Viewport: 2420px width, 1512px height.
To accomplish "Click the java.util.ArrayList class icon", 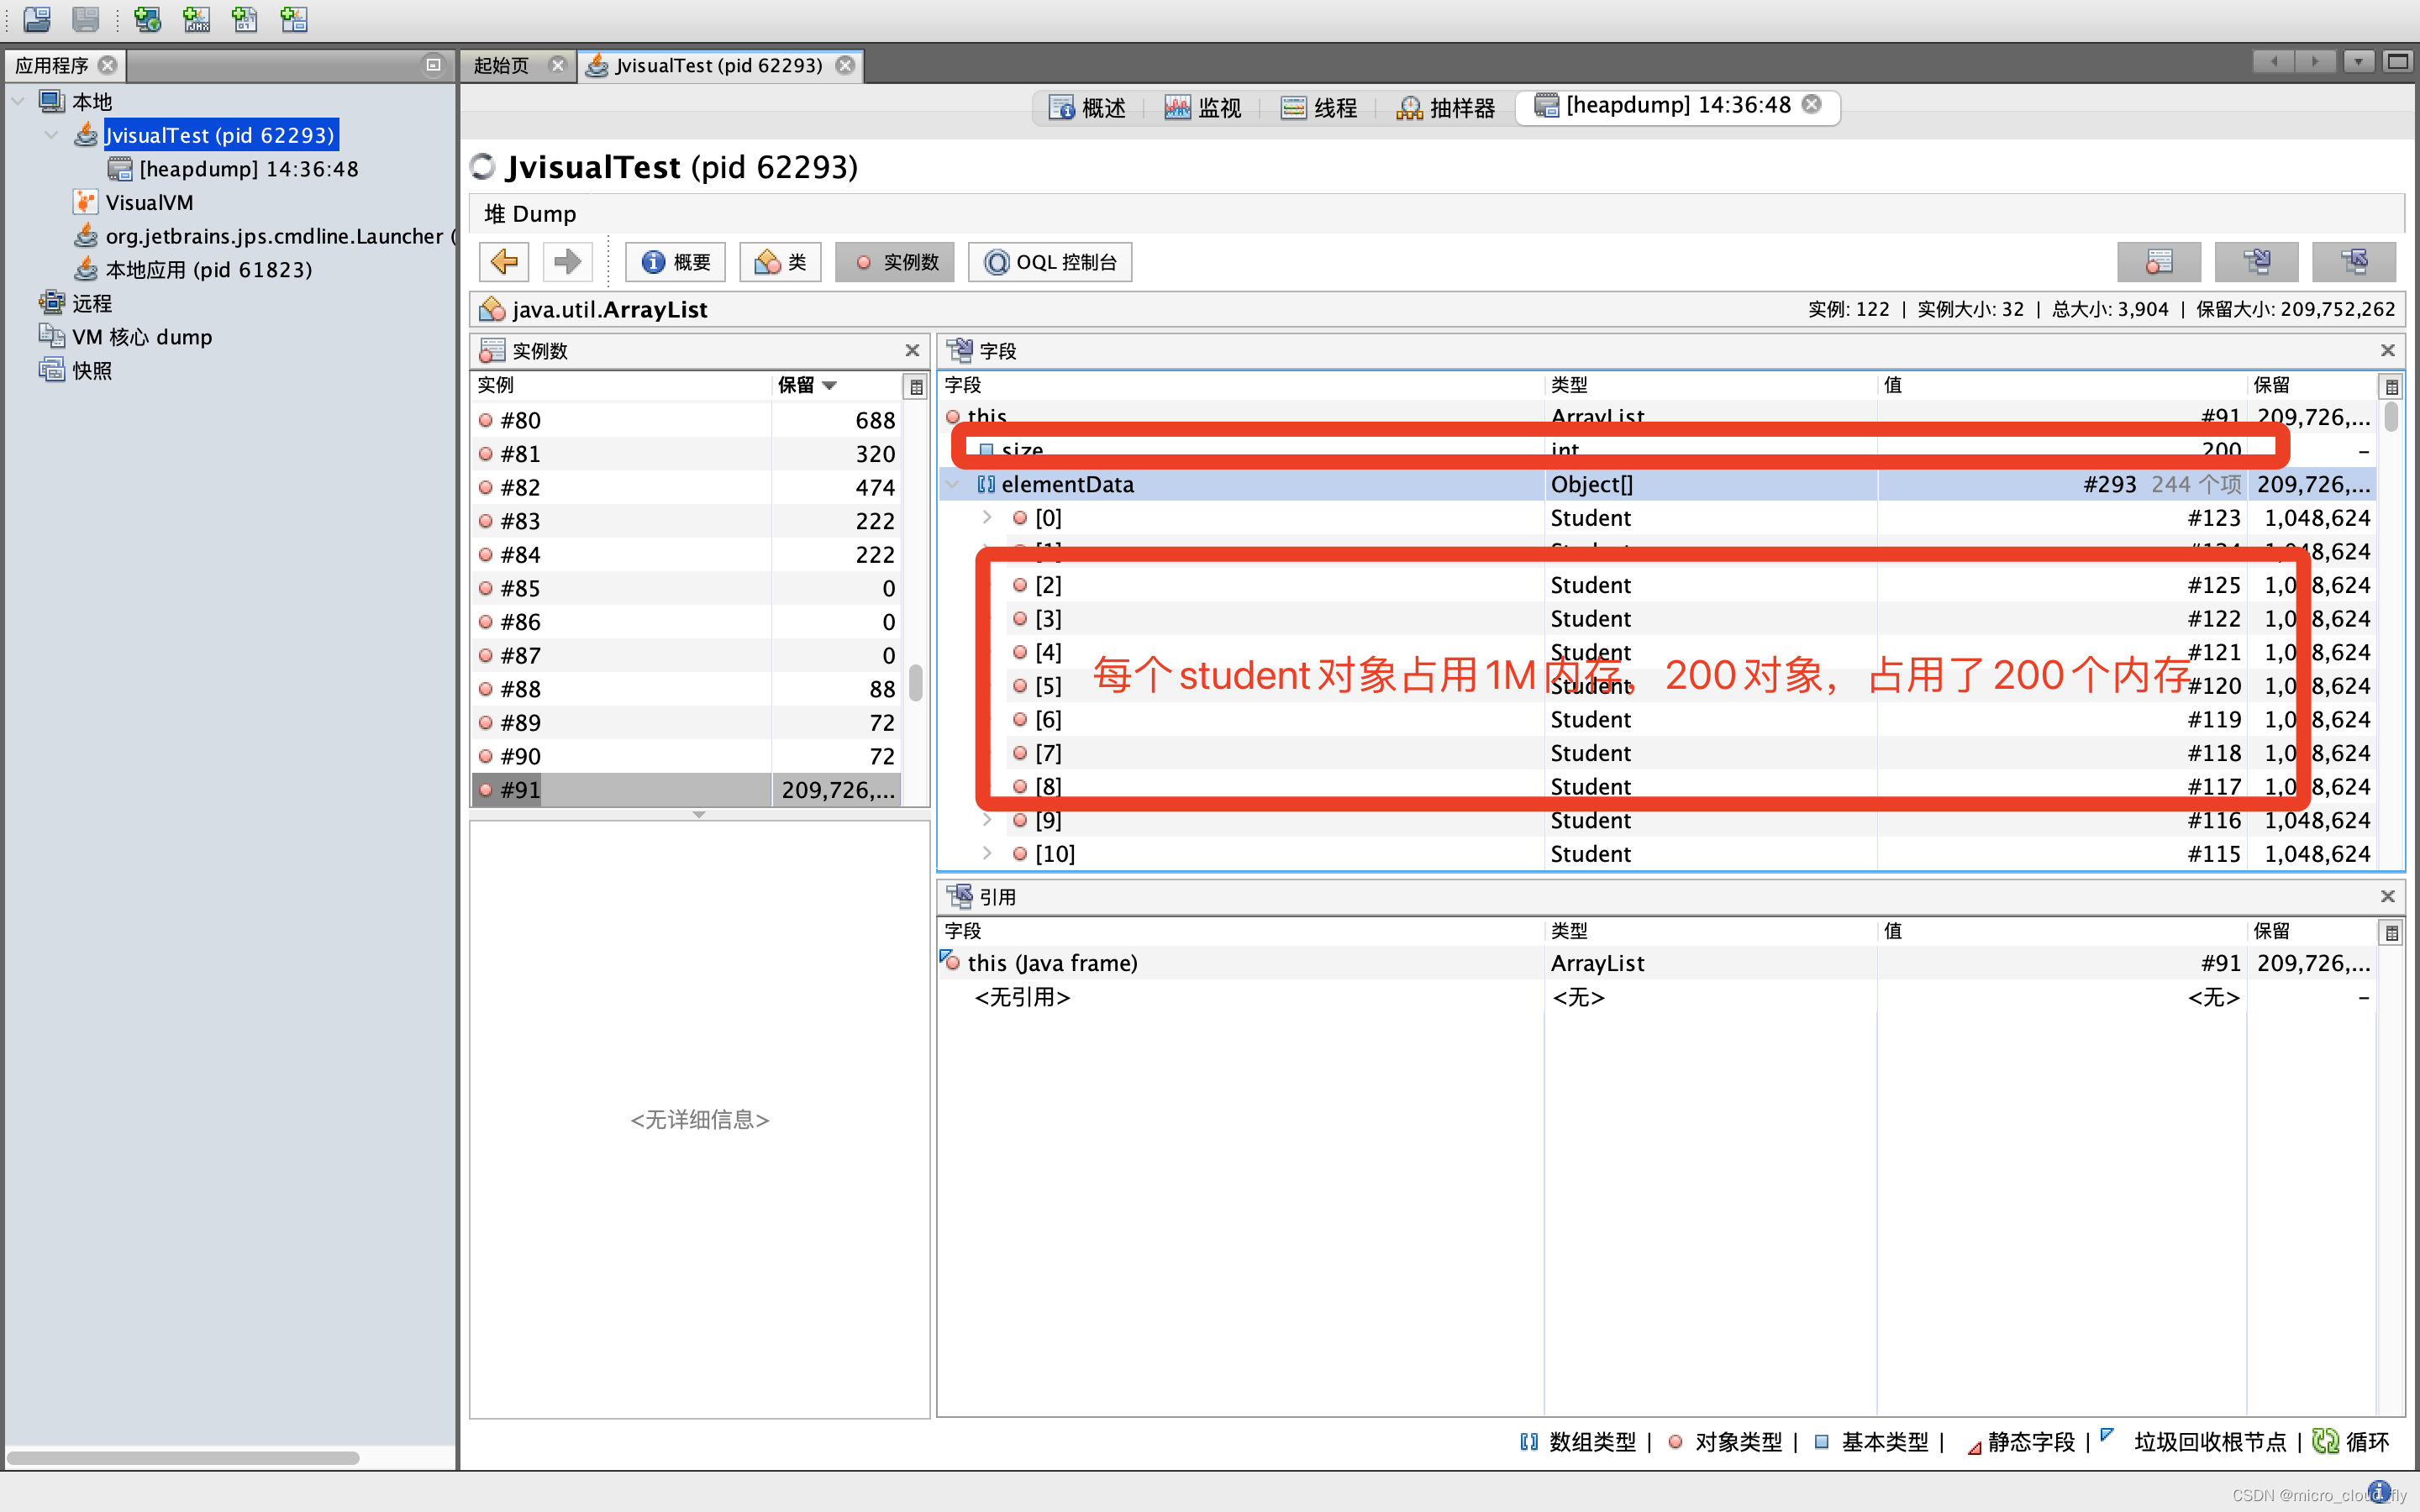I will 492,310.
